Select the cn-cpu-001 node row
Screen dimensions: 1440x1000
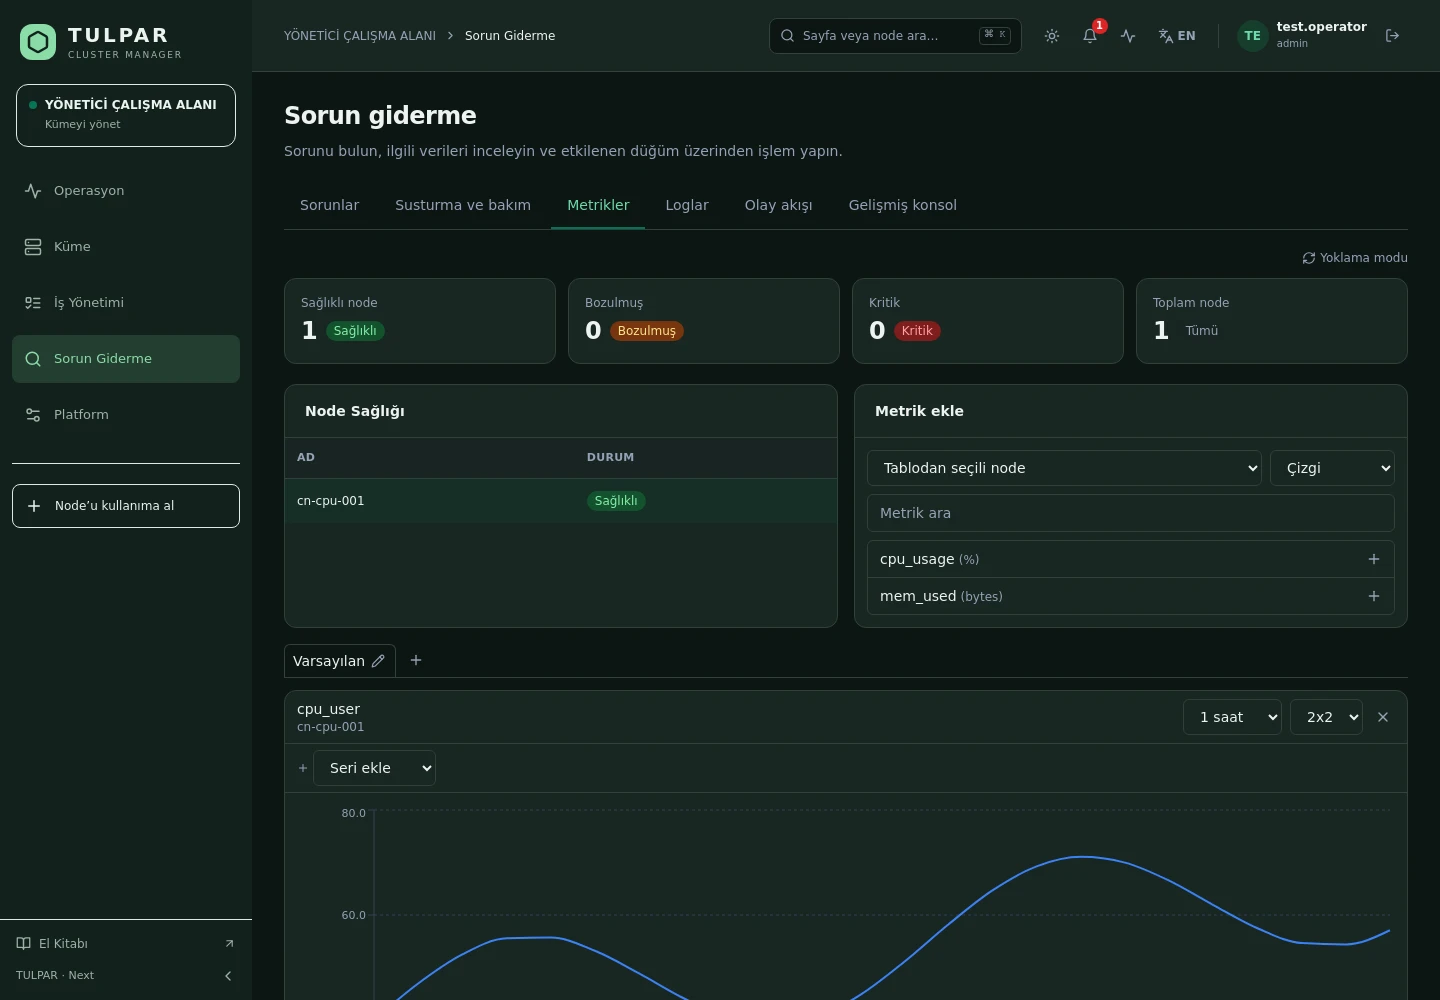tap(561, 501)
